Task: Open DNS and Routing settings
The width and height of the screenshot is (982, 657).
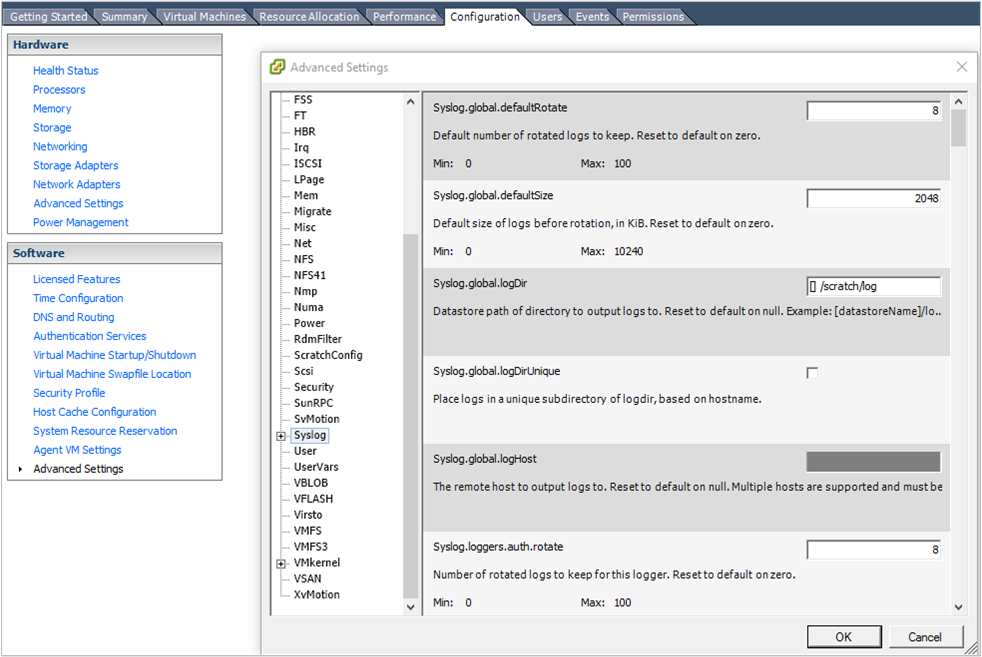Action: (73, 316)
